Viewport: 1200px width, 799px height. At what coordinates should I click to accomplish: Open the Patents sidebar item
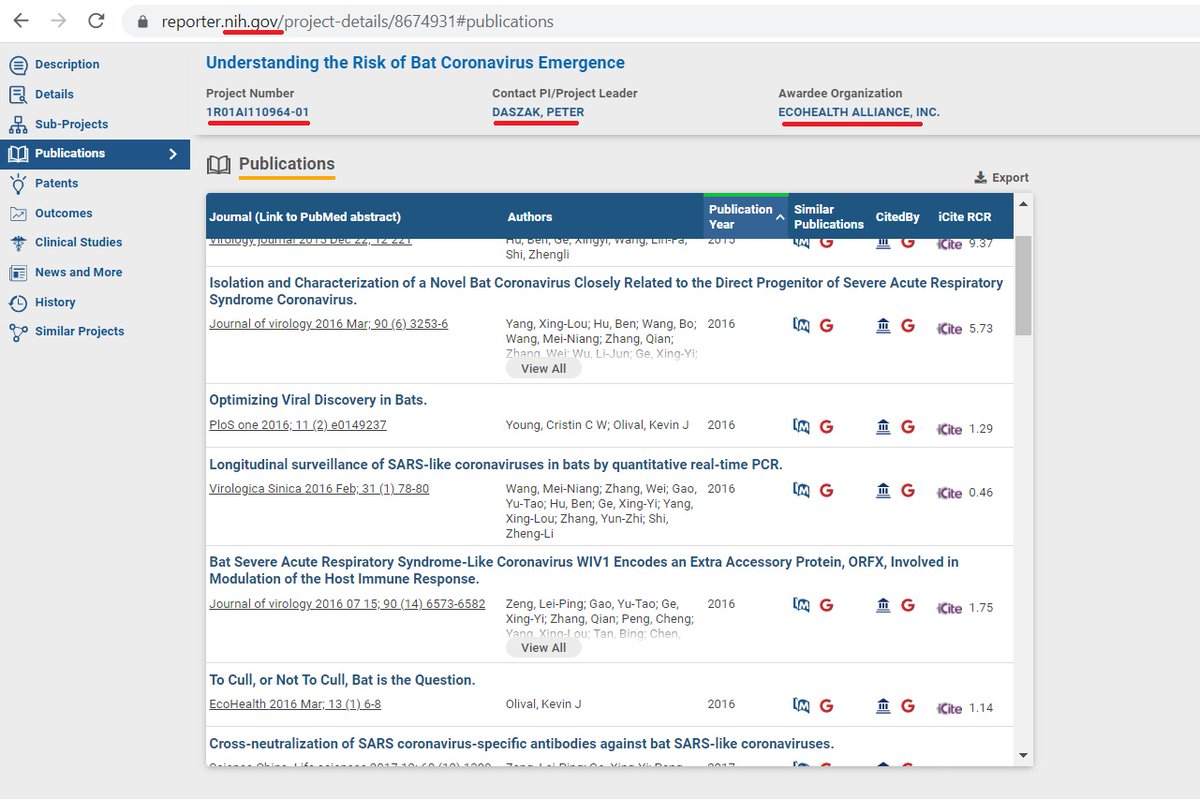56,183
